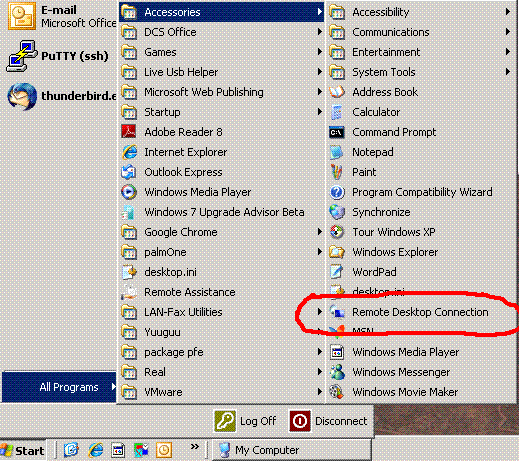
Task: Open Address Book via its icon
Action: [337, 92]
